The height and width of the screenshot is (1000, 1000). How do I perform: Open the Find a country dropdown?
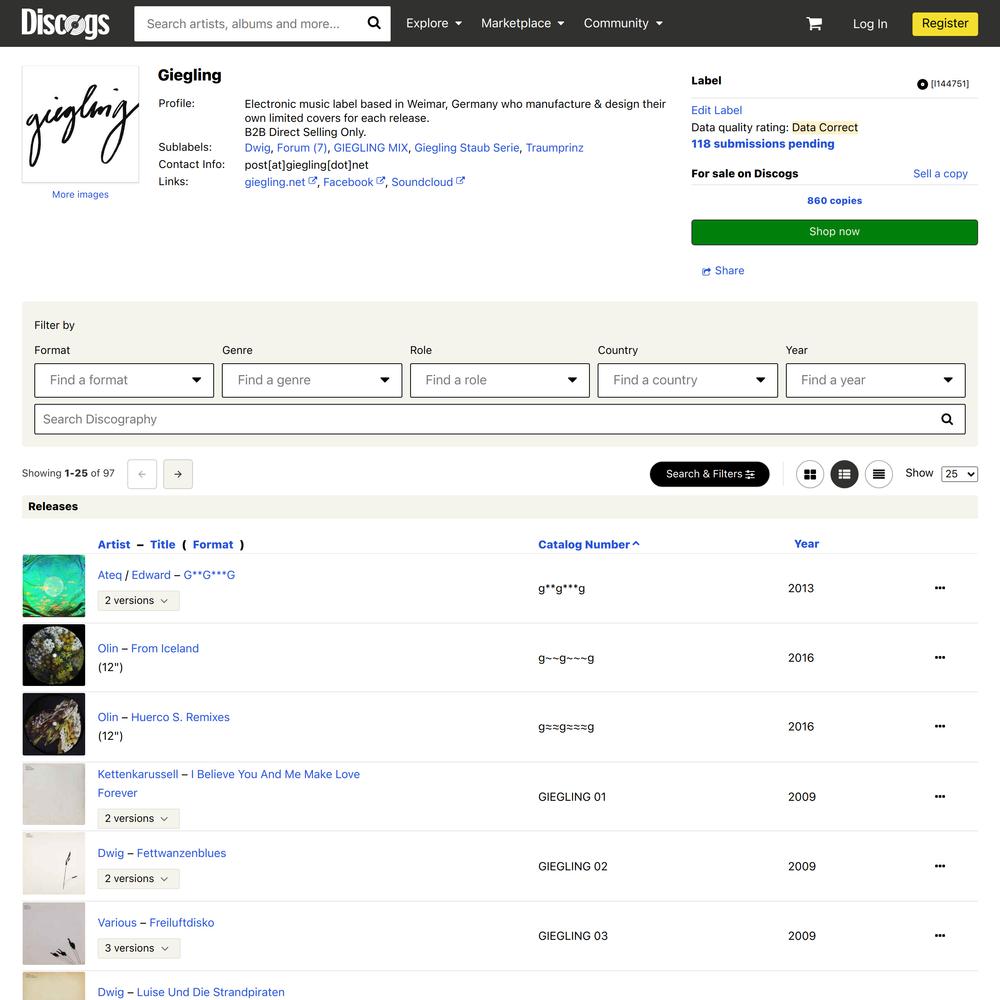coord(688,380)
